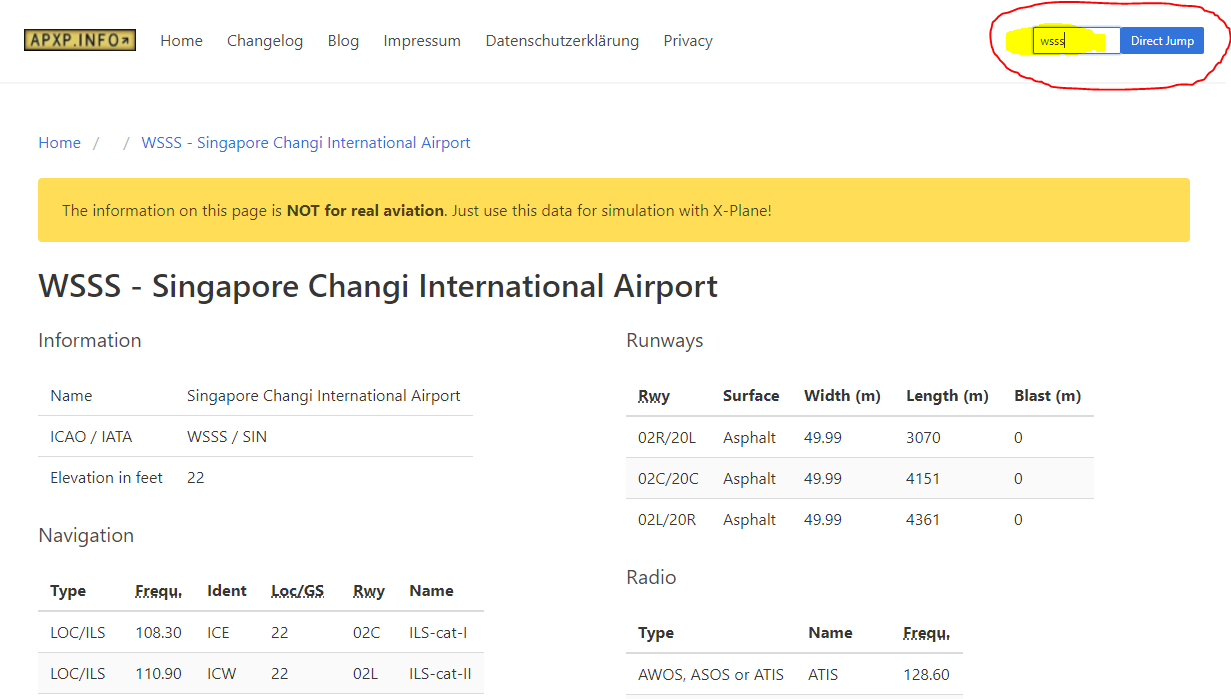Click the APXP.INFO logo

point(80,40)
